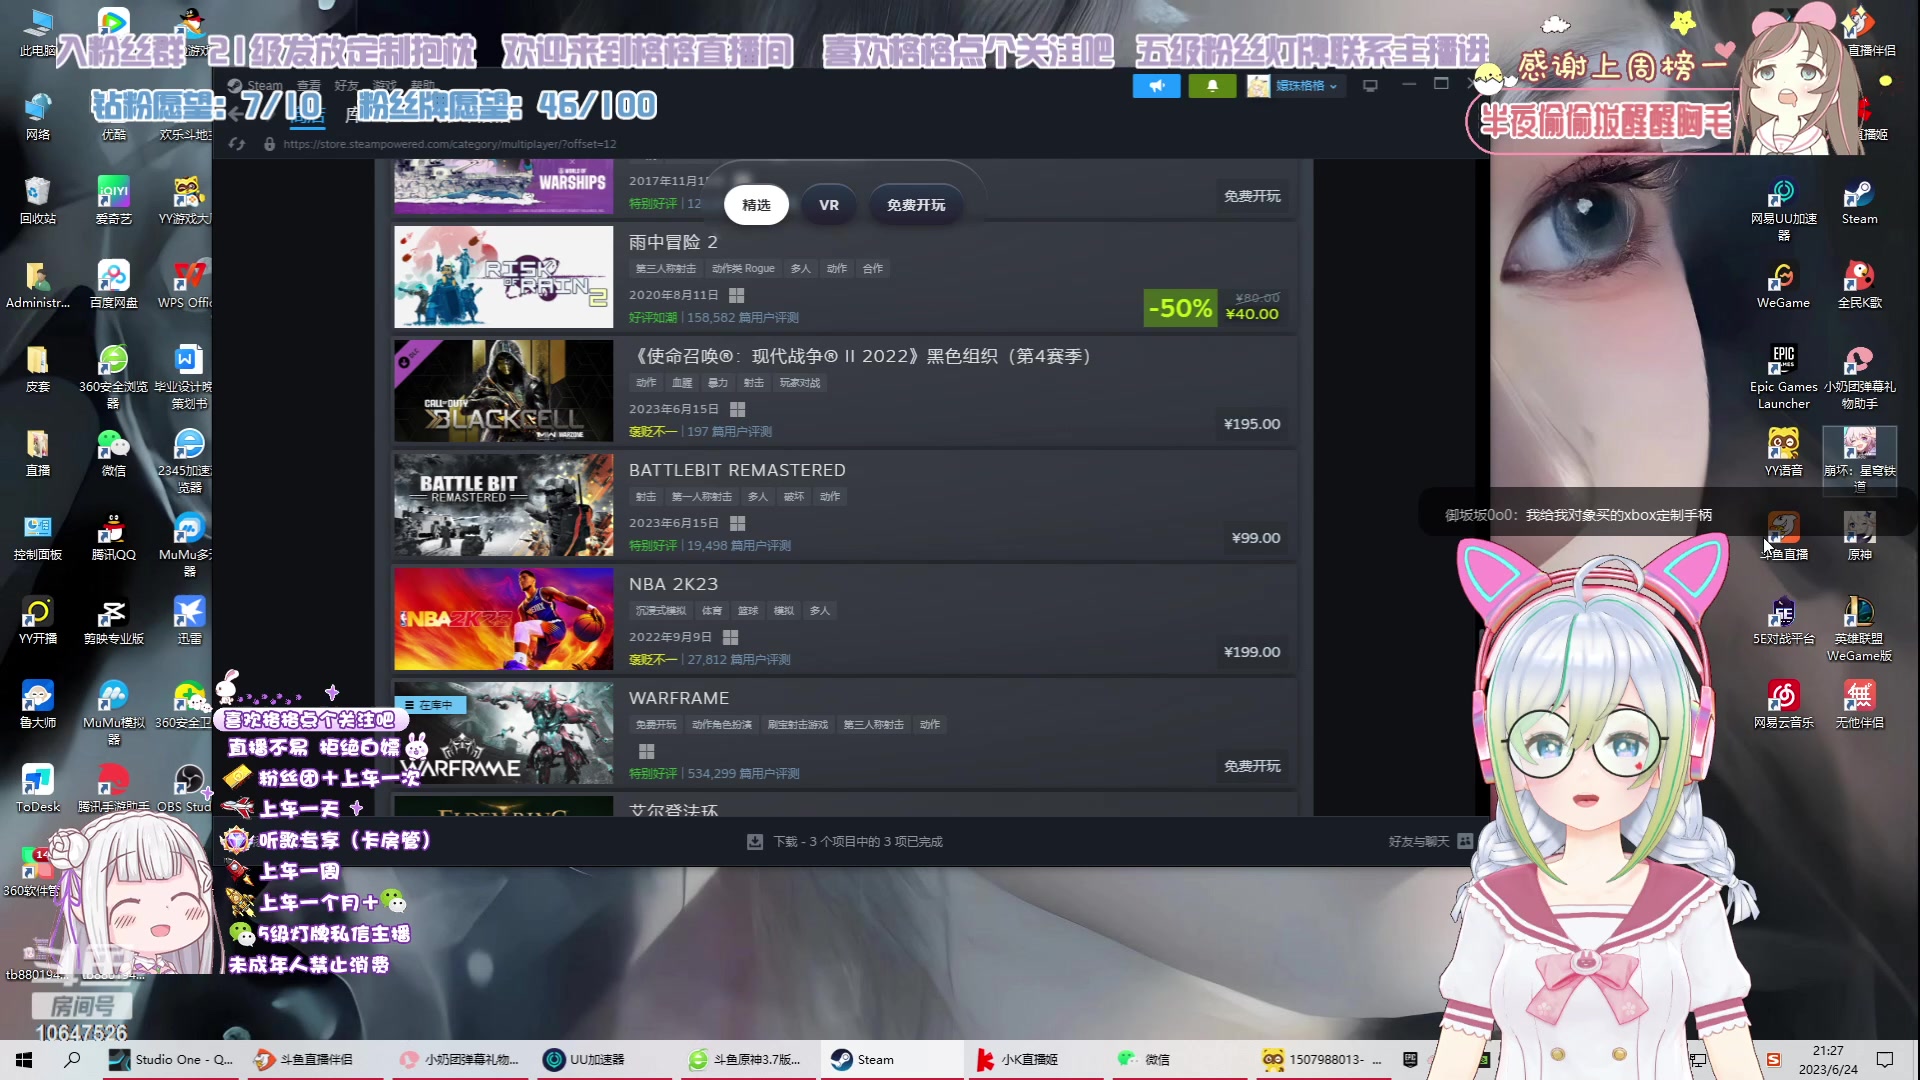Select the 精选 filter tab
The height and width of the screenshot is (1080, 1920).
click(x=756, y=205)
